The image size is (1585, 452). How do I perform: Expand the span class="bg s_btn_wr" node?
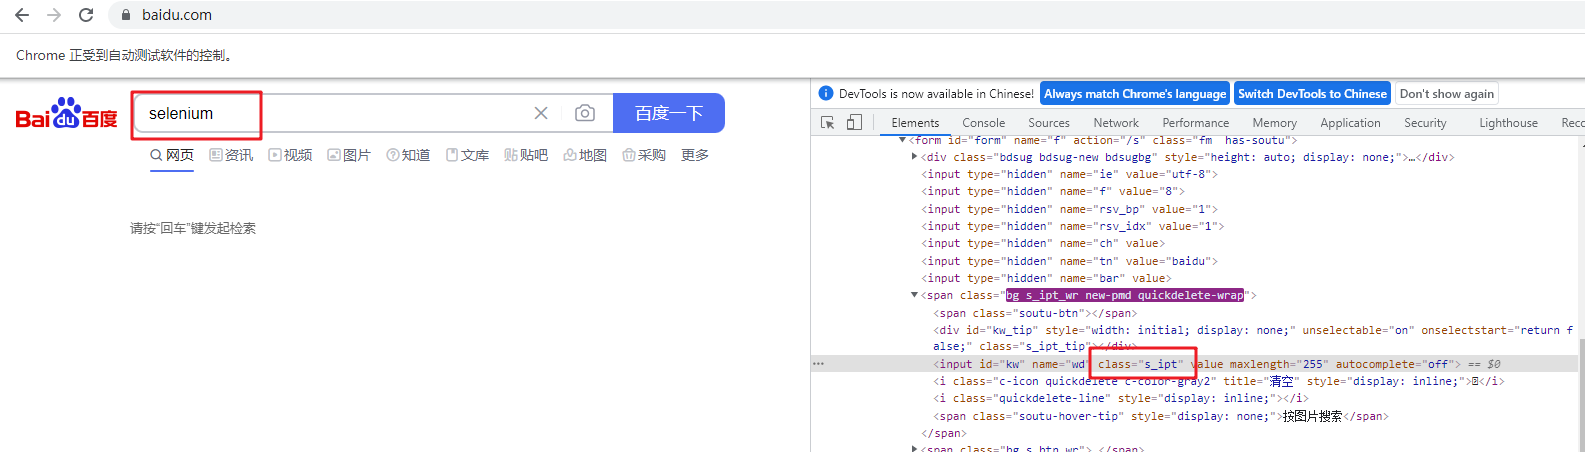(x=915, y=449)
